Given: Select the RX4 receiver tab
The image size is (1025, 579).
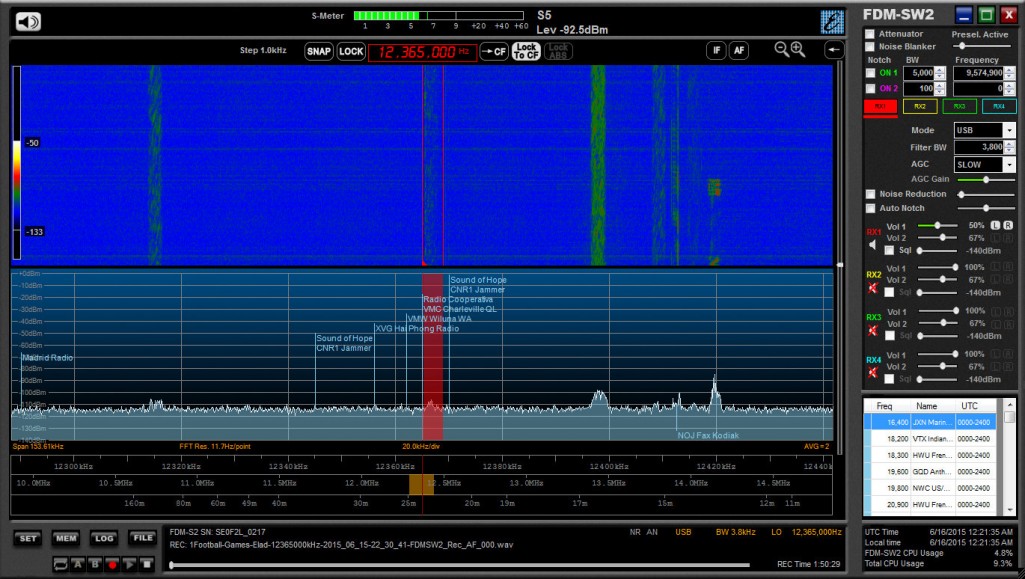Looking at the screenshot, I should pyautogui.click(x=999, y=107).
